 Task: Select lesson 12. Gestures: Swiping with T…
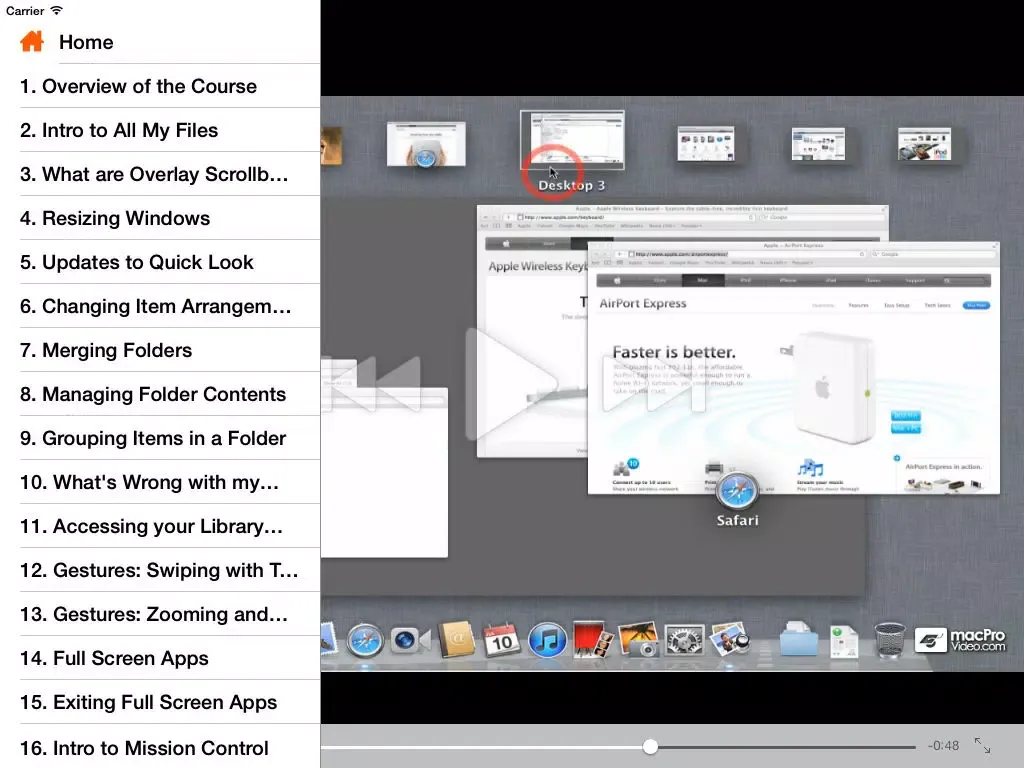pos(159,570)
